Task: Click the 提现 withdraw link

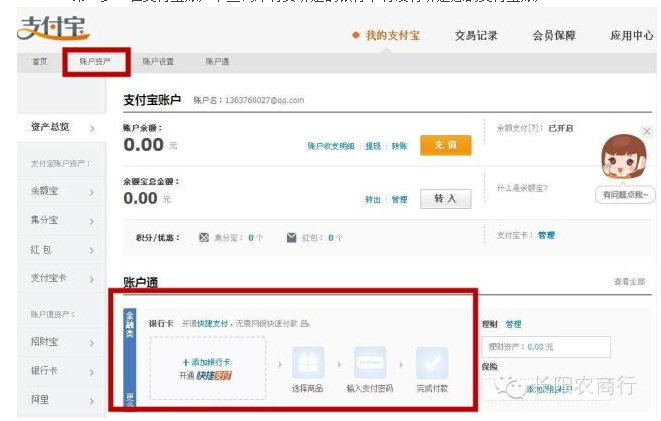Action: [x=373, y=146]
